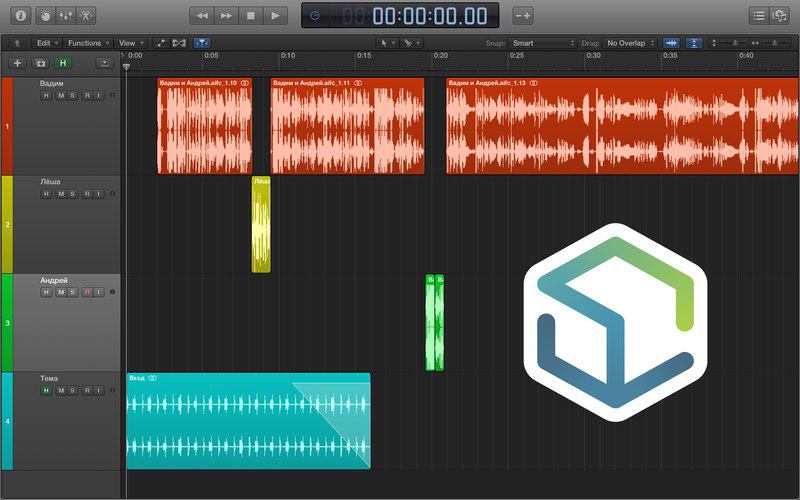Toggle the waveform zoom button
The height and width of the screenshot is (500, 800).
671,43
